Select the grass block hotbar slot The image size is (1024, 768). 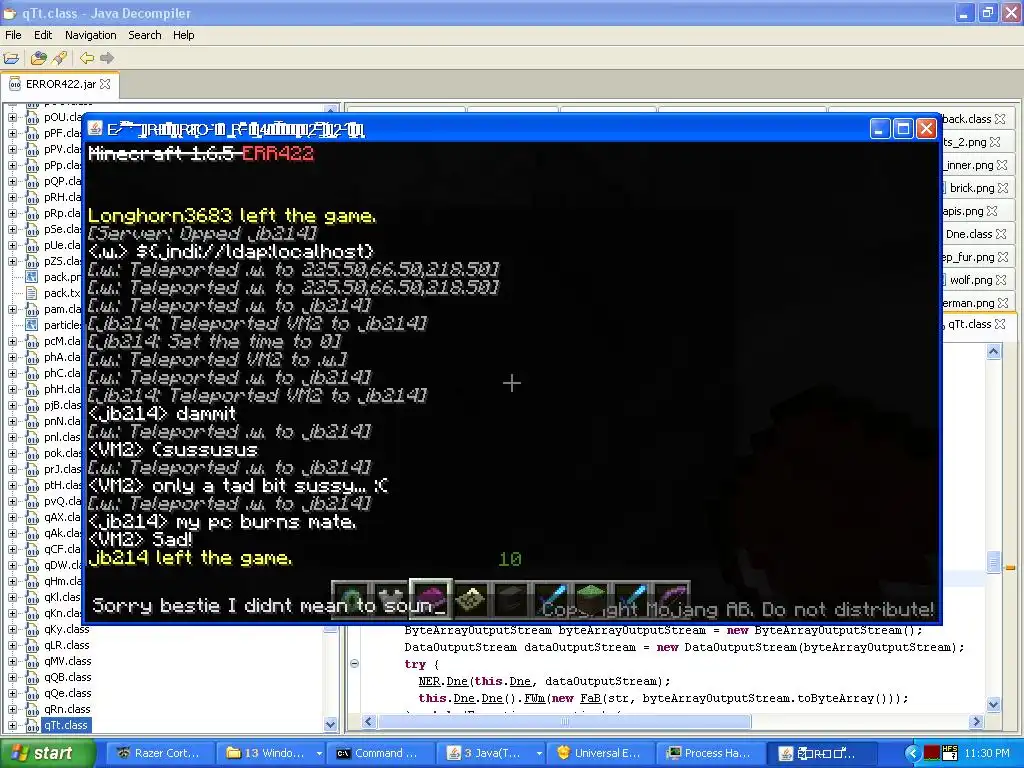(x=590, y=600)
